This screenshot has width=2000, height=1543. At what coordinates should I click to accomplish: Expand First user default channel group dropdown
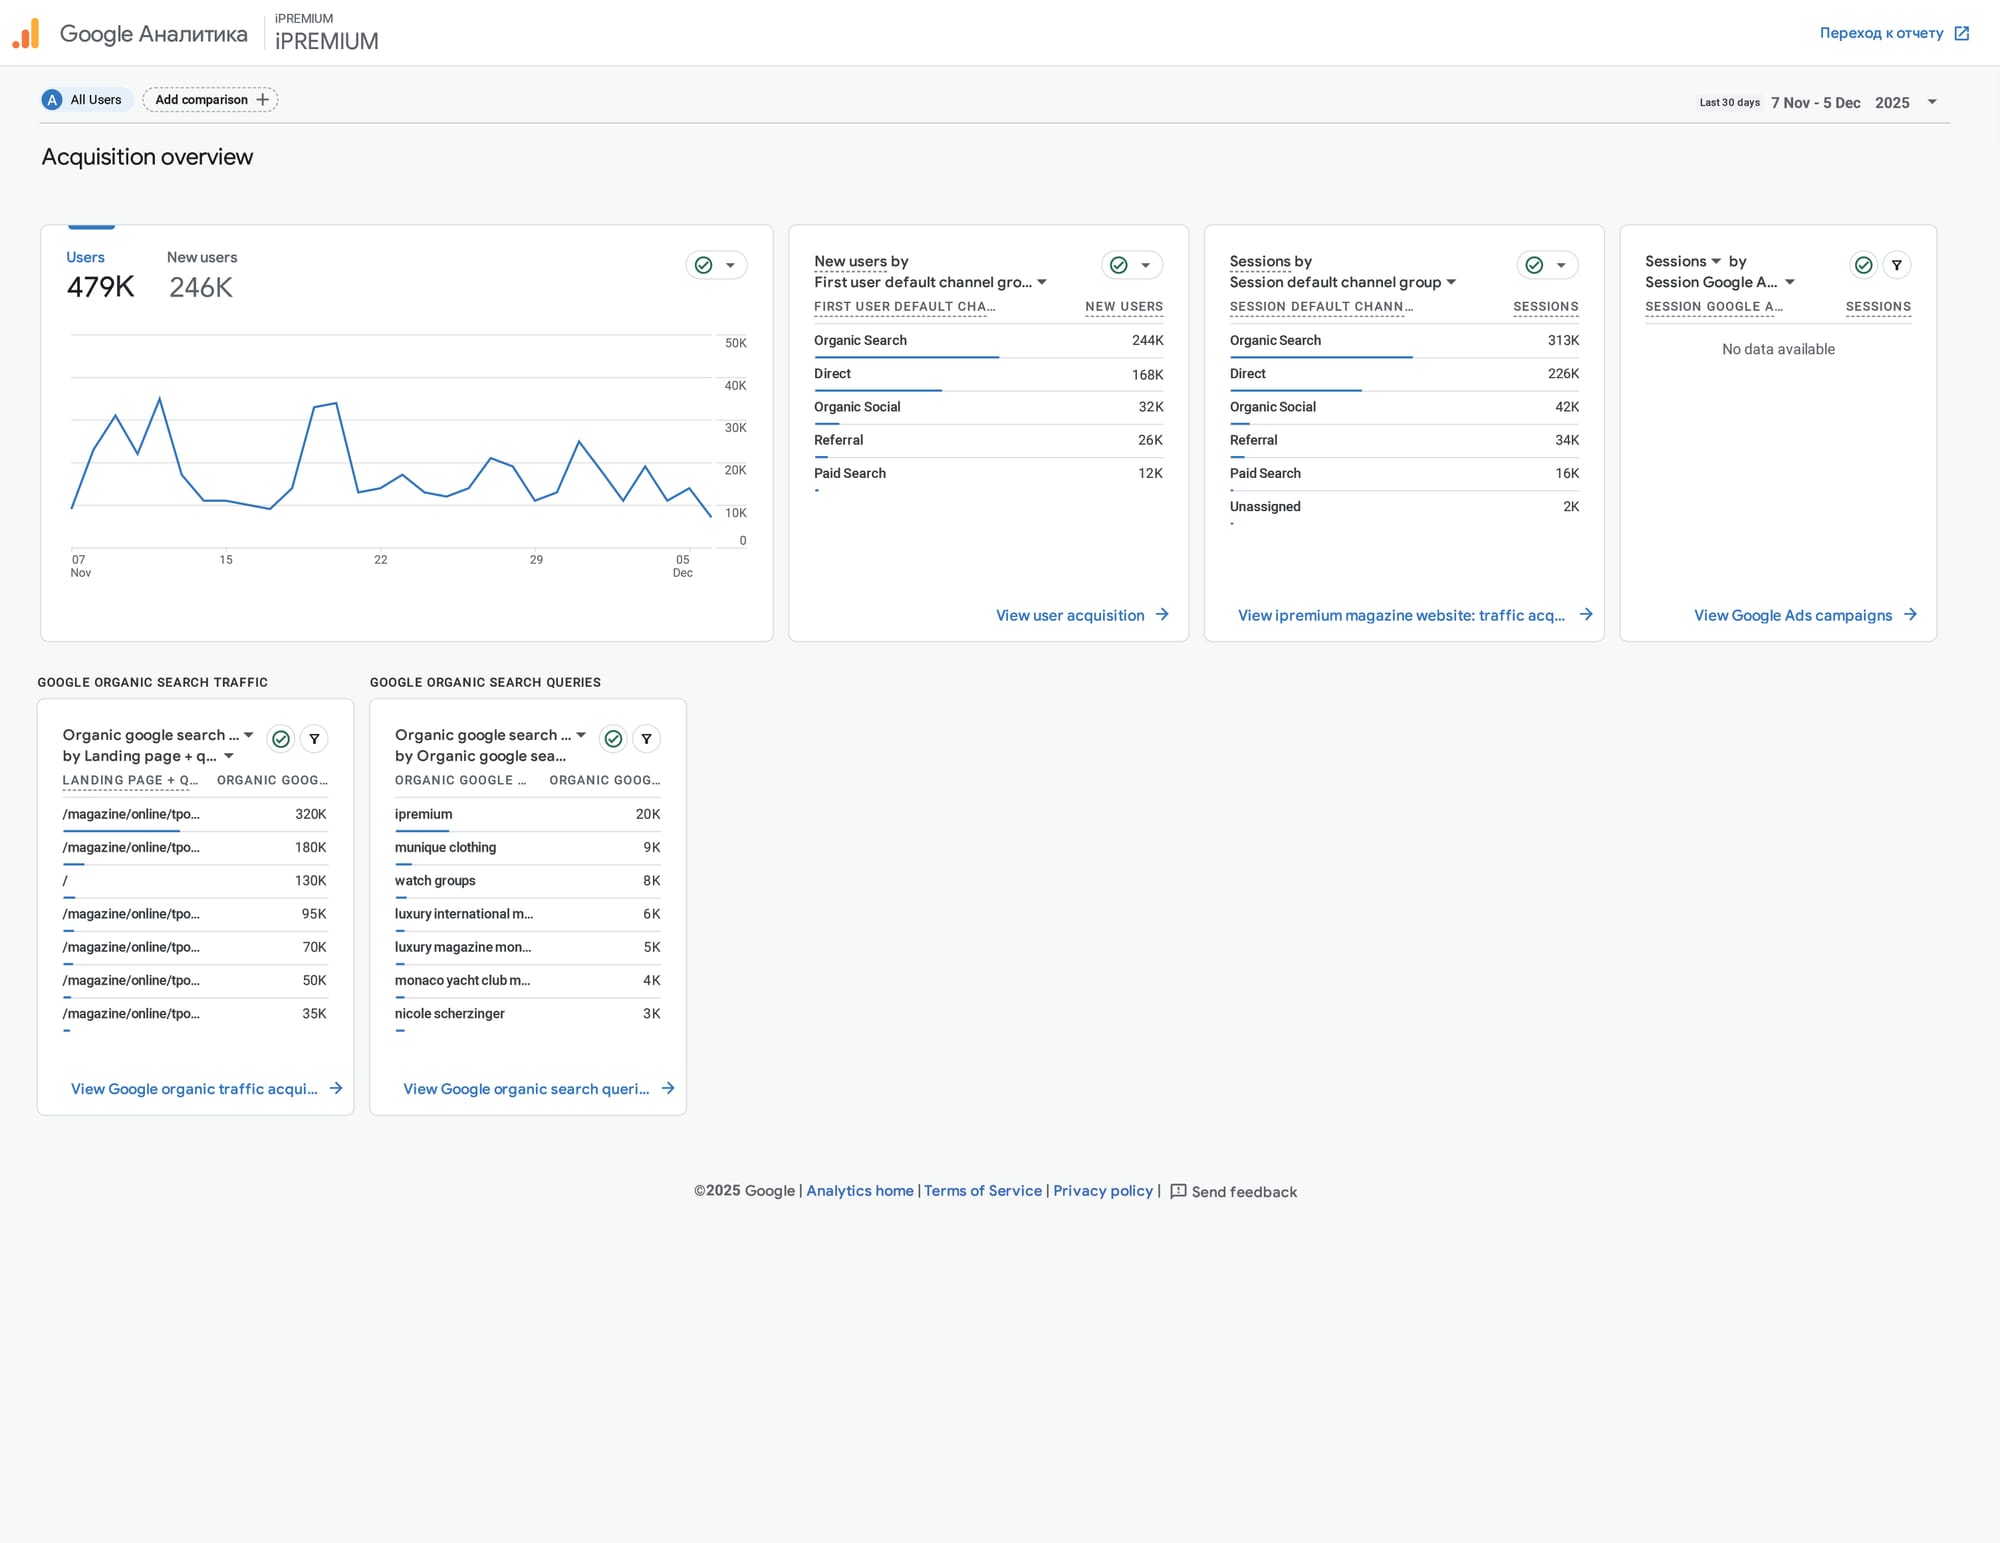tap(1041, 283)
